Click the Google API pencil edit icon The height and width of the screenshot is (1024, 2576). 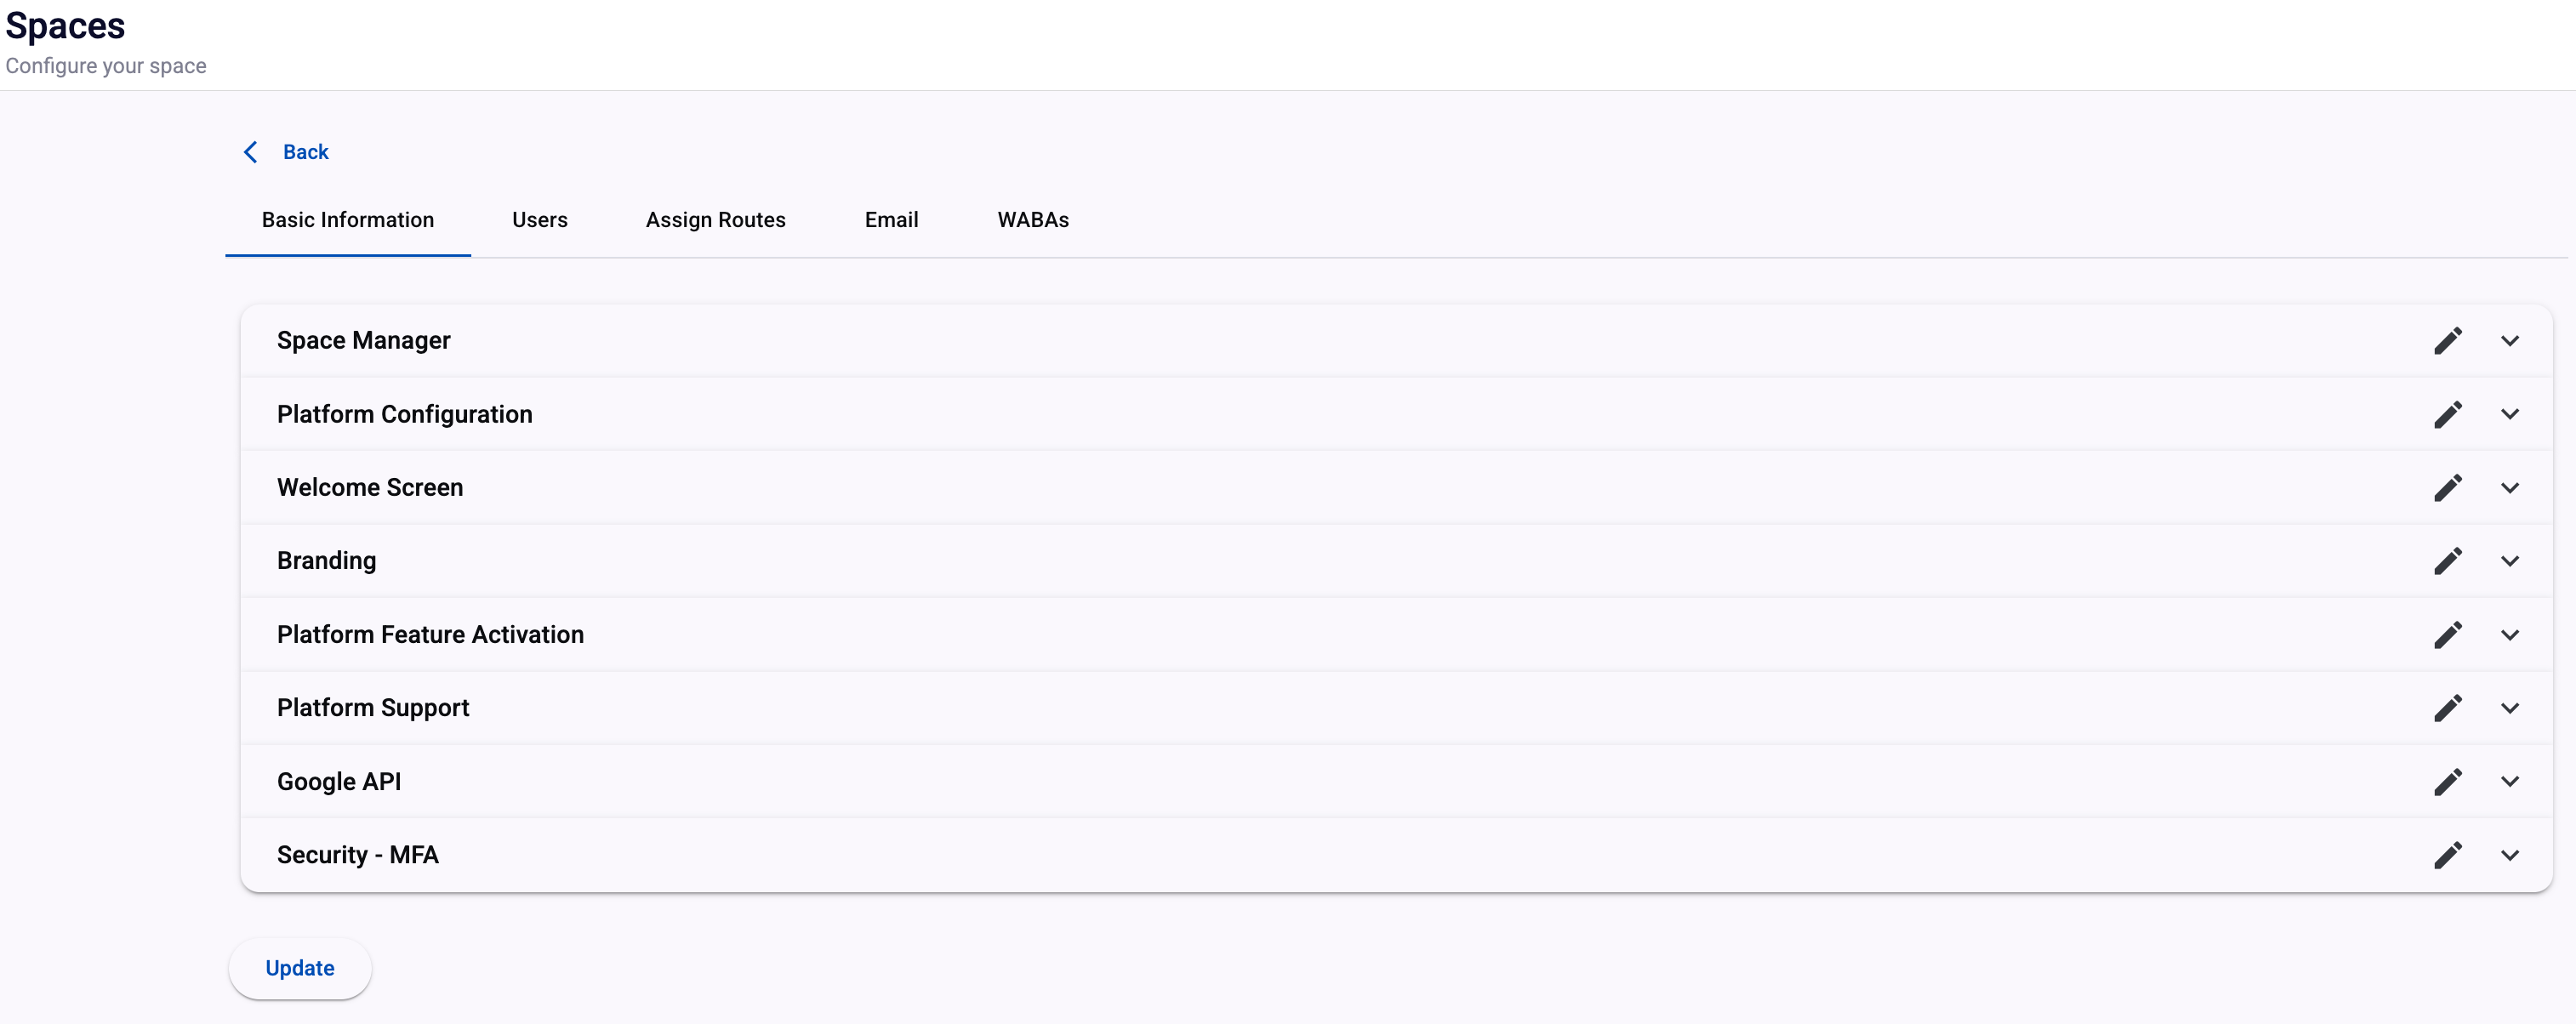(x=2447, y=782)
